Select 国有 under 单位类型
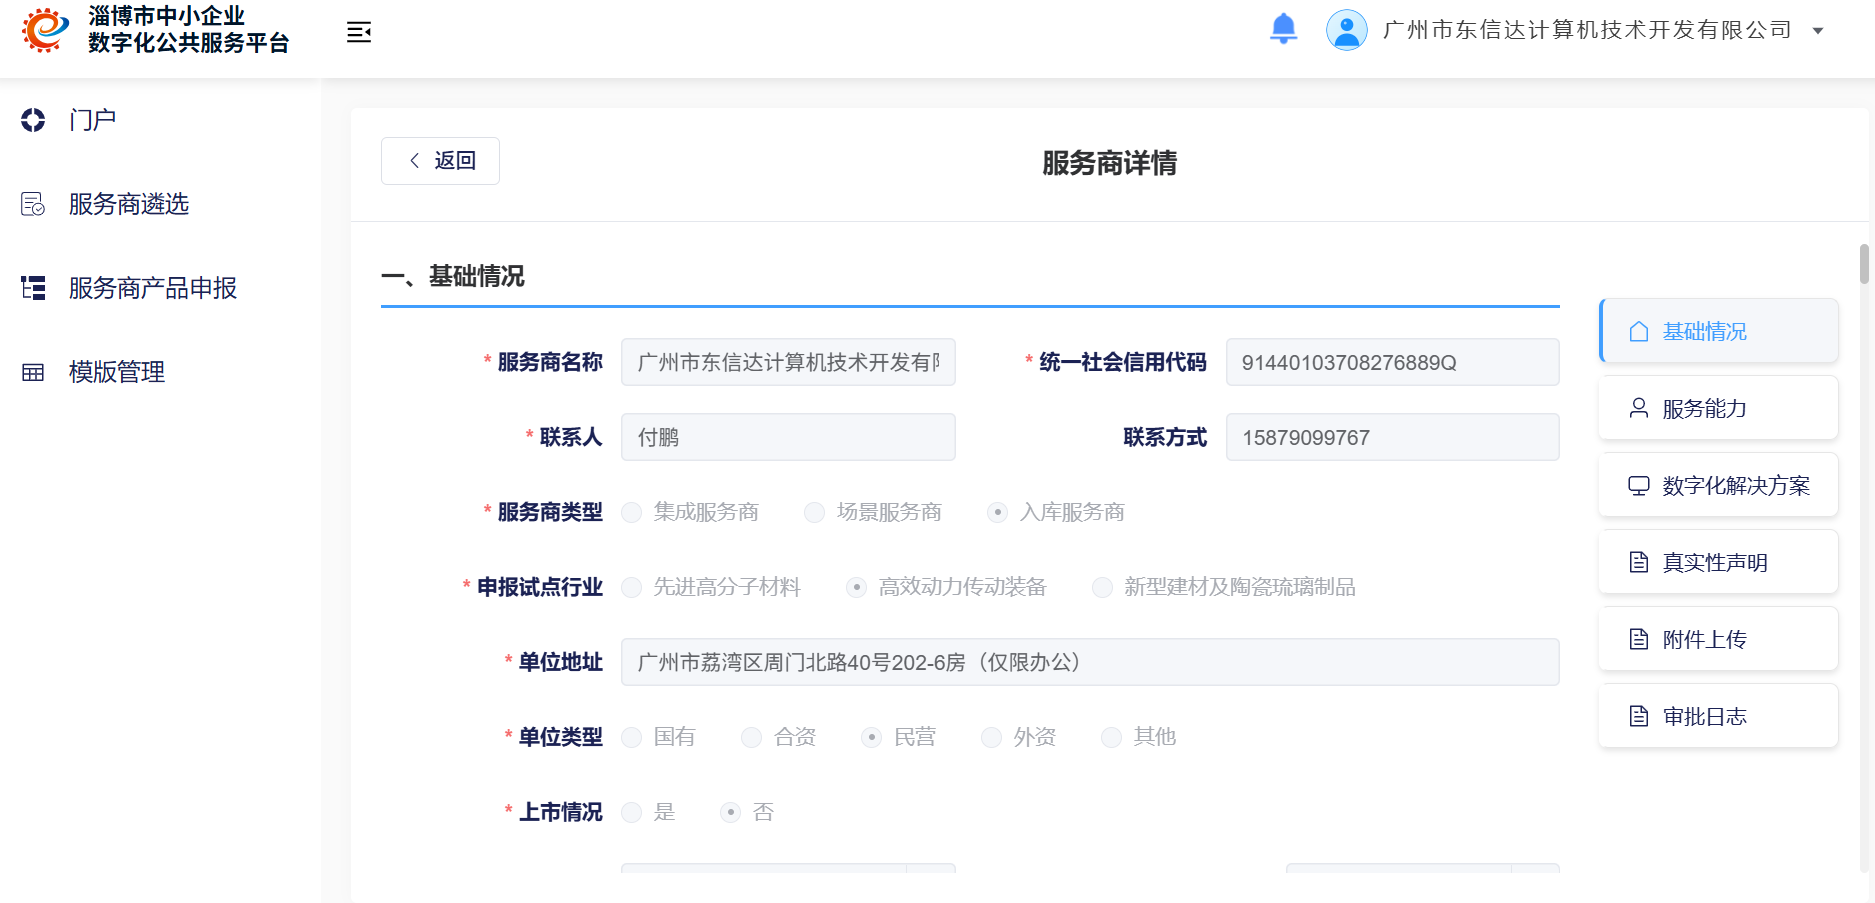Viewport: 1875px width, 903px height. pos(631,737)
